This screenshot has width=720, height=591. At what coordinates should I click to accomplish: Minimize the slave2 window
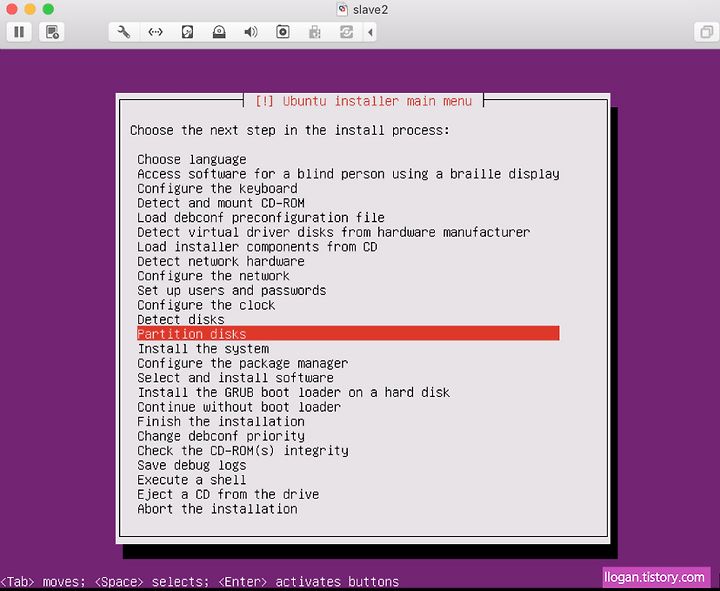[x=30, y=9]
